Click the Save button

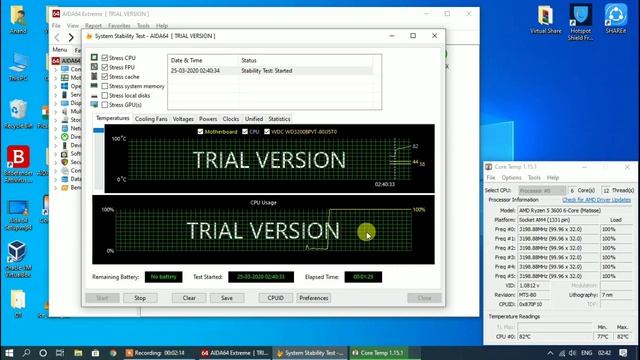coord(227,298)
